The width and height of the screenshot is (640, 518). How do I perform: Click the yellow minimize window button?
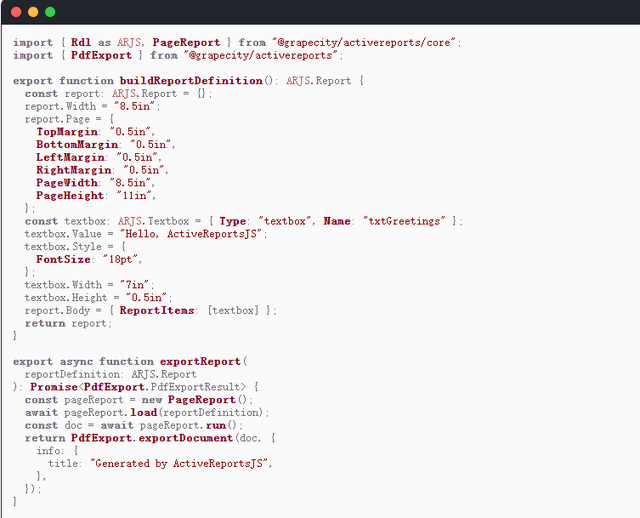[33, 12]
